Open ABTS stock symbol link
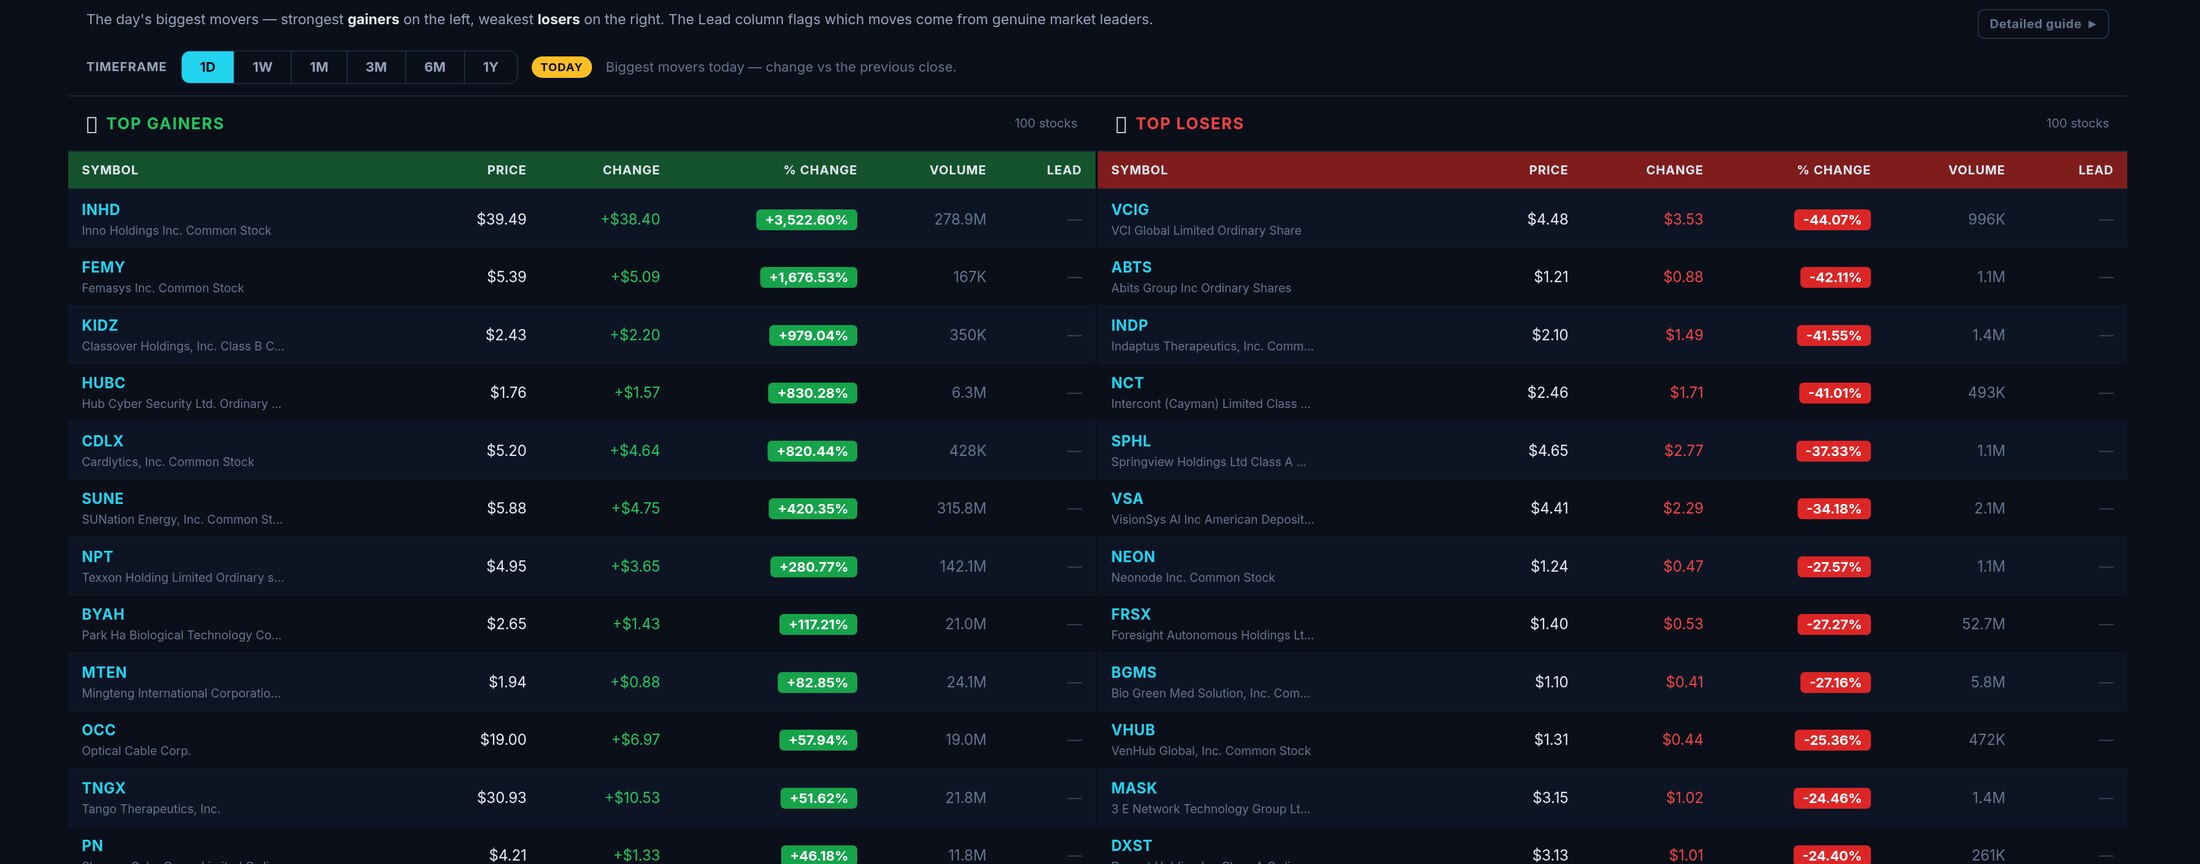 point(1131,267)
